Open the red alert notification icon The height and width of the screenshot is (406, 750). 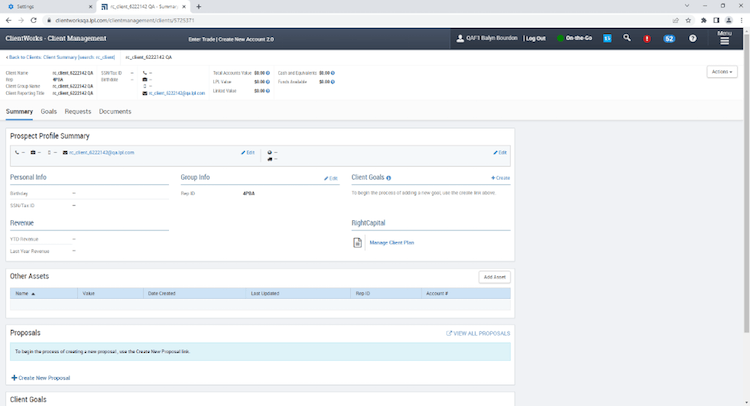[x=647, y=38]
